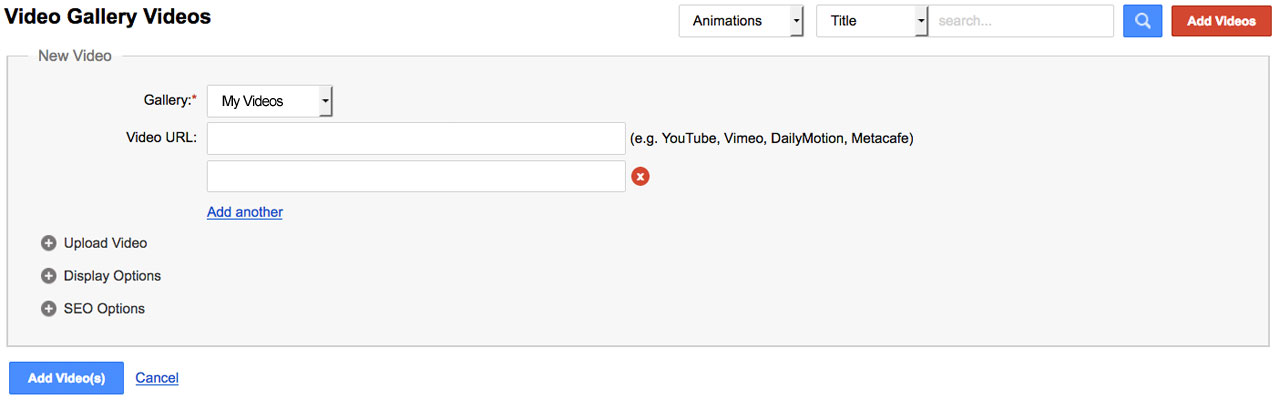
Task: Click the plus icon beside Display Options
Action: click(x=48, y=276)
